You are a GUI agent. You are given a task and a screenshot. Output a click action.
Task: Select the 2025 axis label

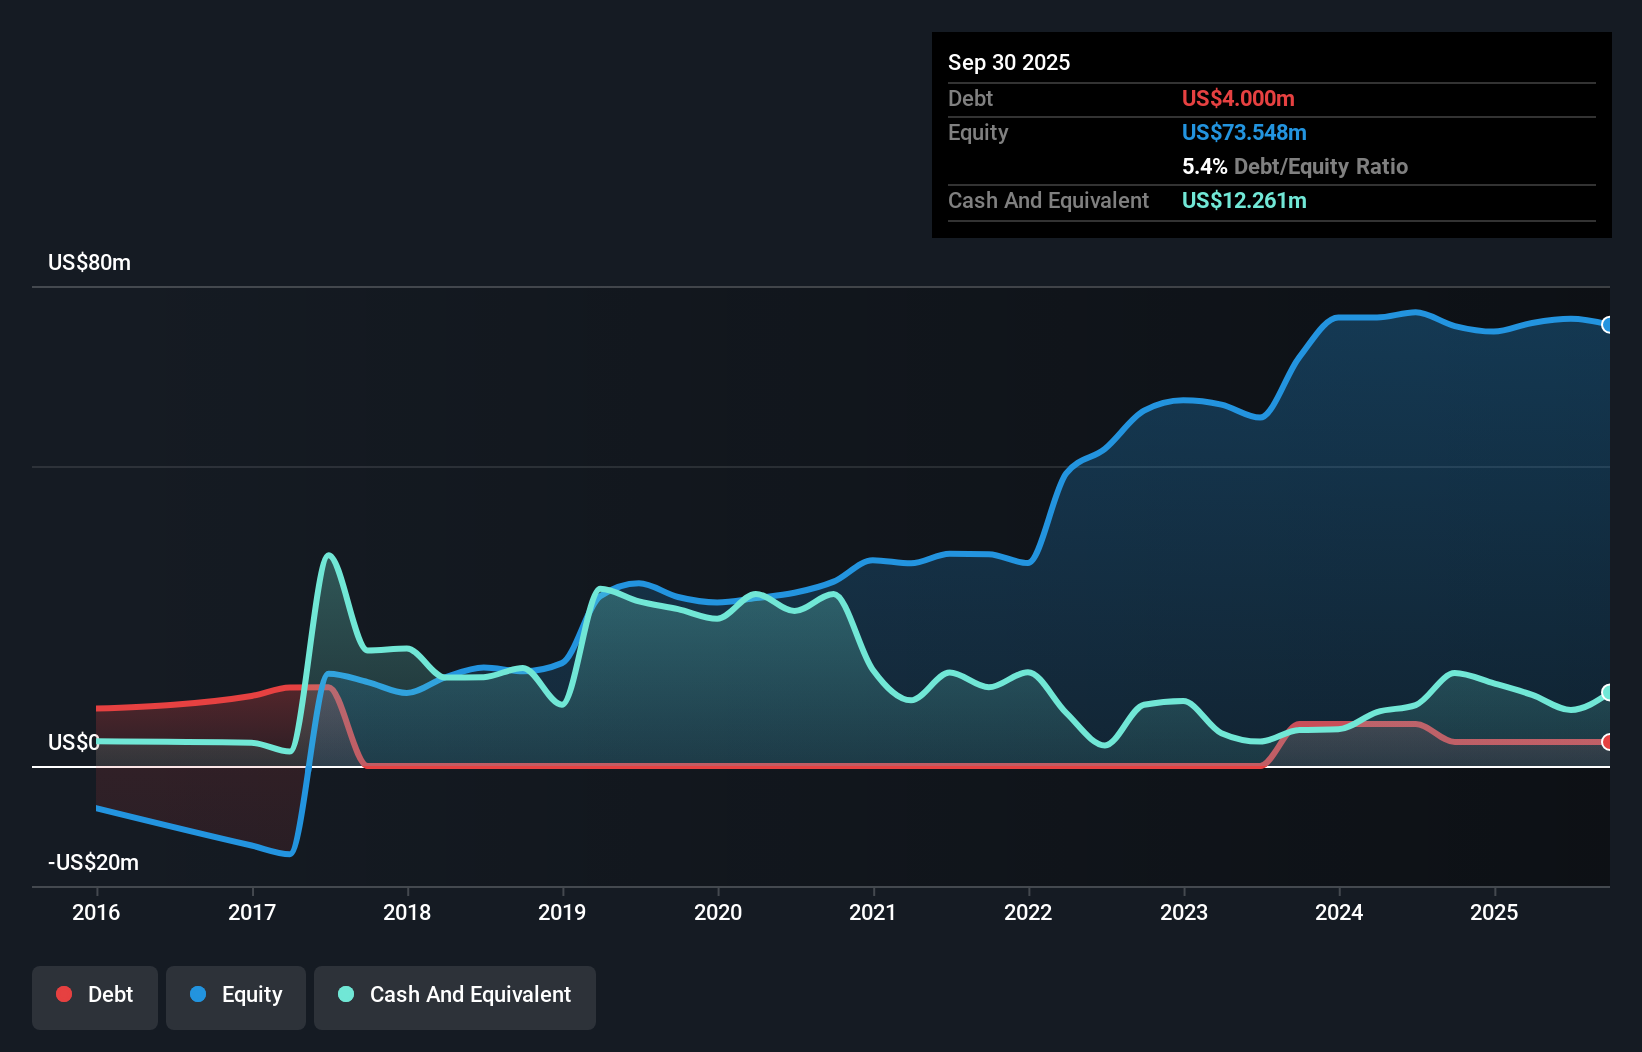point(1495,912)
